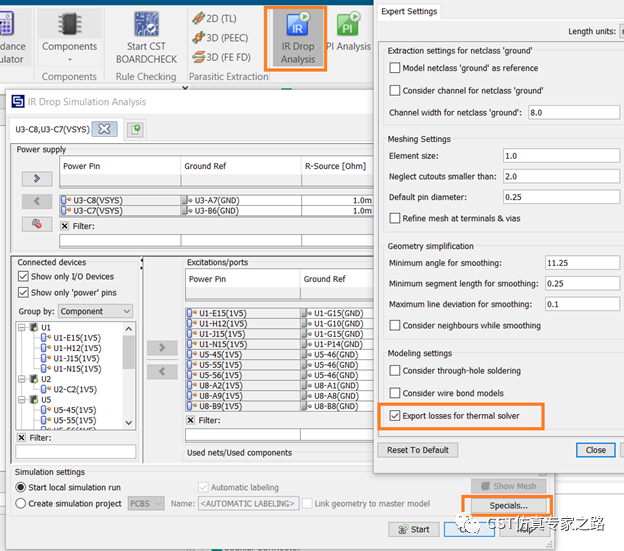This screenshot has height=551, width=624.
Task: Collapse U5 tree node
Action: [22, 399]
